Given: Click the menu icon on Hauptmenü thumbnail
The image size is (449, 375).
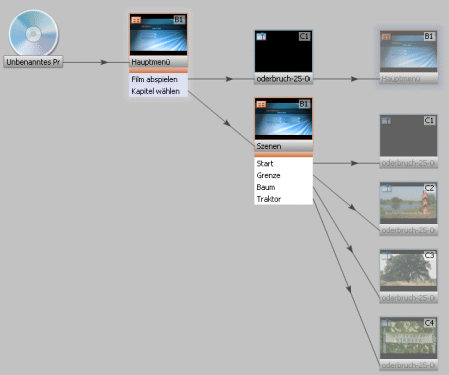Looking at the screenshot, I should [136, 20].
